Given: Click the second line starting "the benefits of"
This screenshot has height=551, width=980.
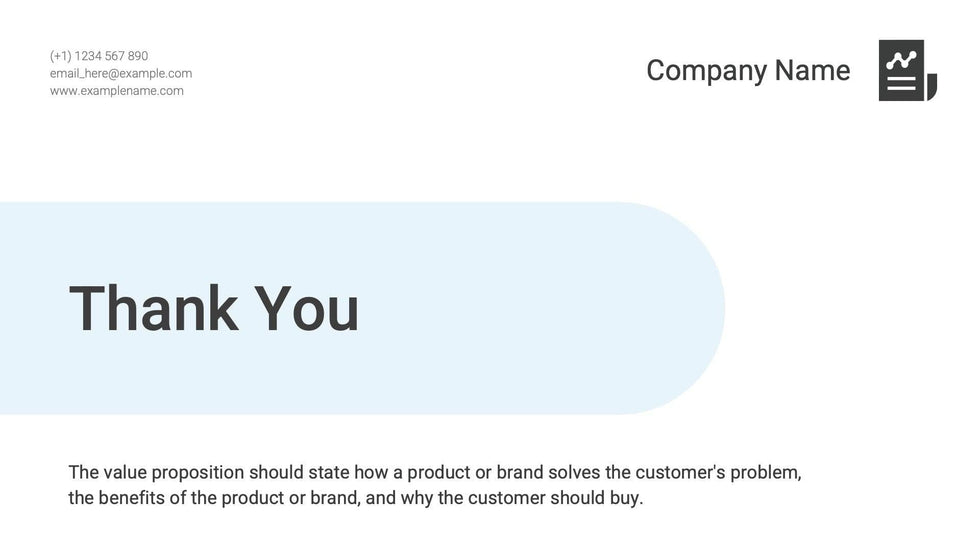Looking at the screenshot, I should (x=355, y=498).
